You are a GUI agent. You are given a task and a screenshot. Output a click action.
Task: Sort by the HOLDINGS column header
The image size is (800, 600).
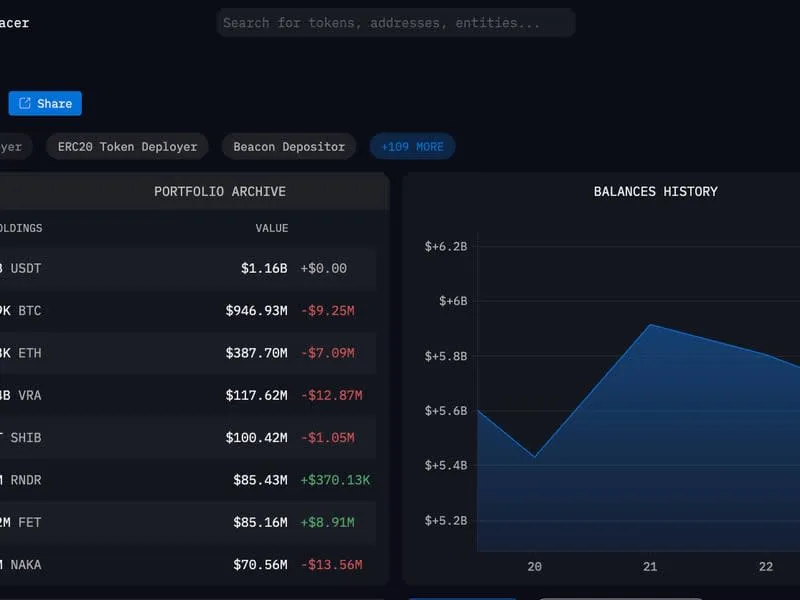point(22,227)
